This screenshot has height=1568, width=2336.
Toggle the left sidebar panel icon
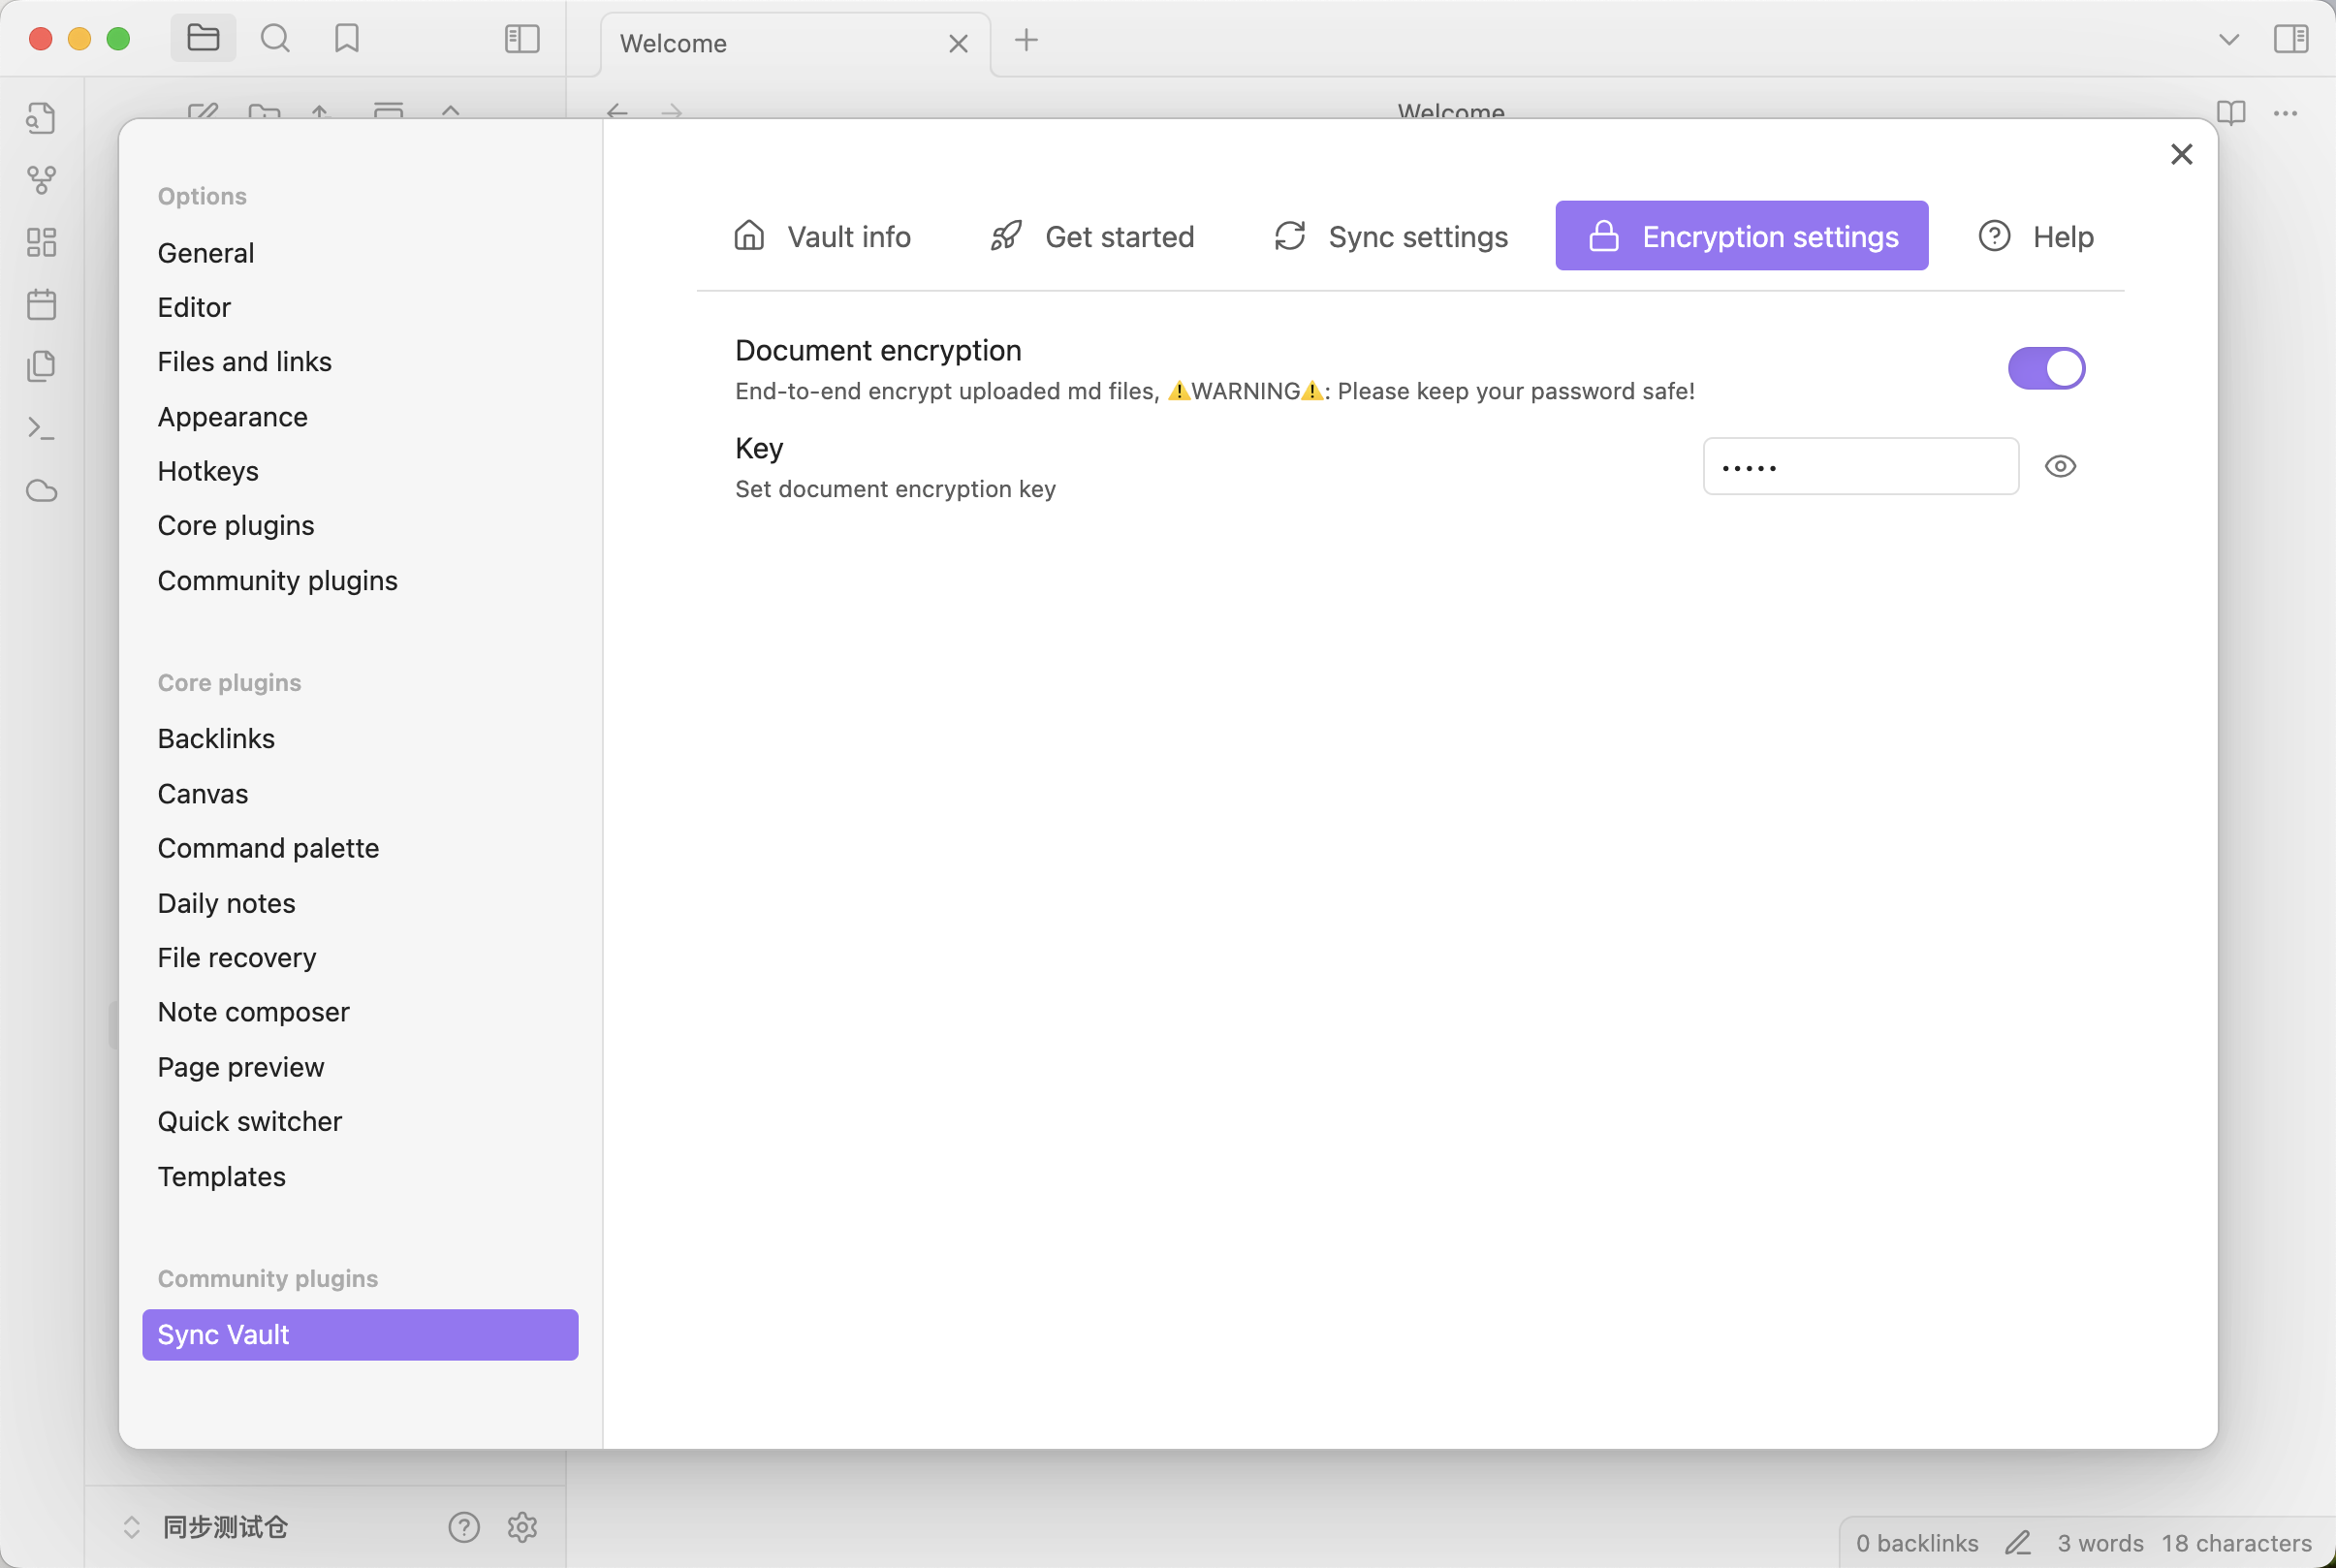pyautogui.click(x=522, y=39)
